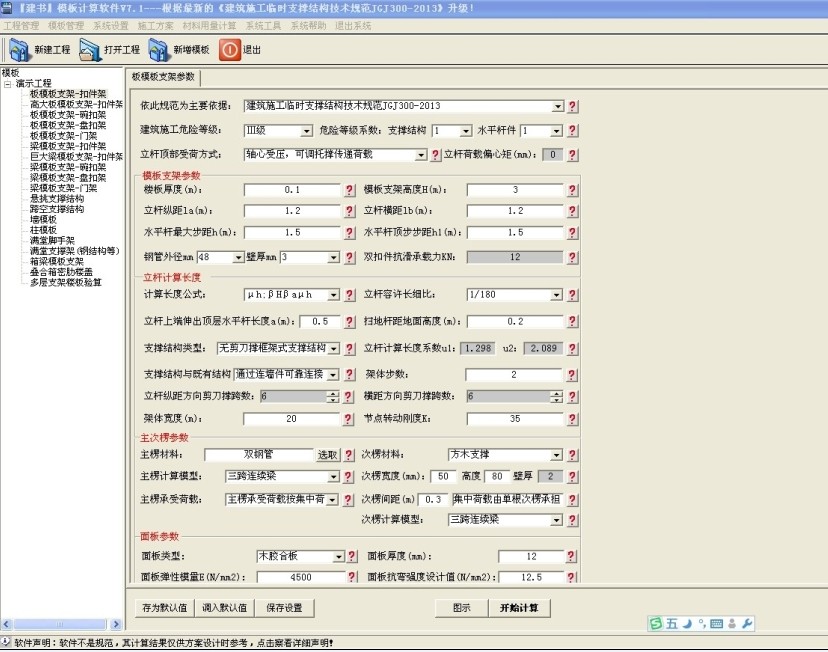Click the 保存设置 button
This screenshot has width=828, height=652.
tap(285, 608)
